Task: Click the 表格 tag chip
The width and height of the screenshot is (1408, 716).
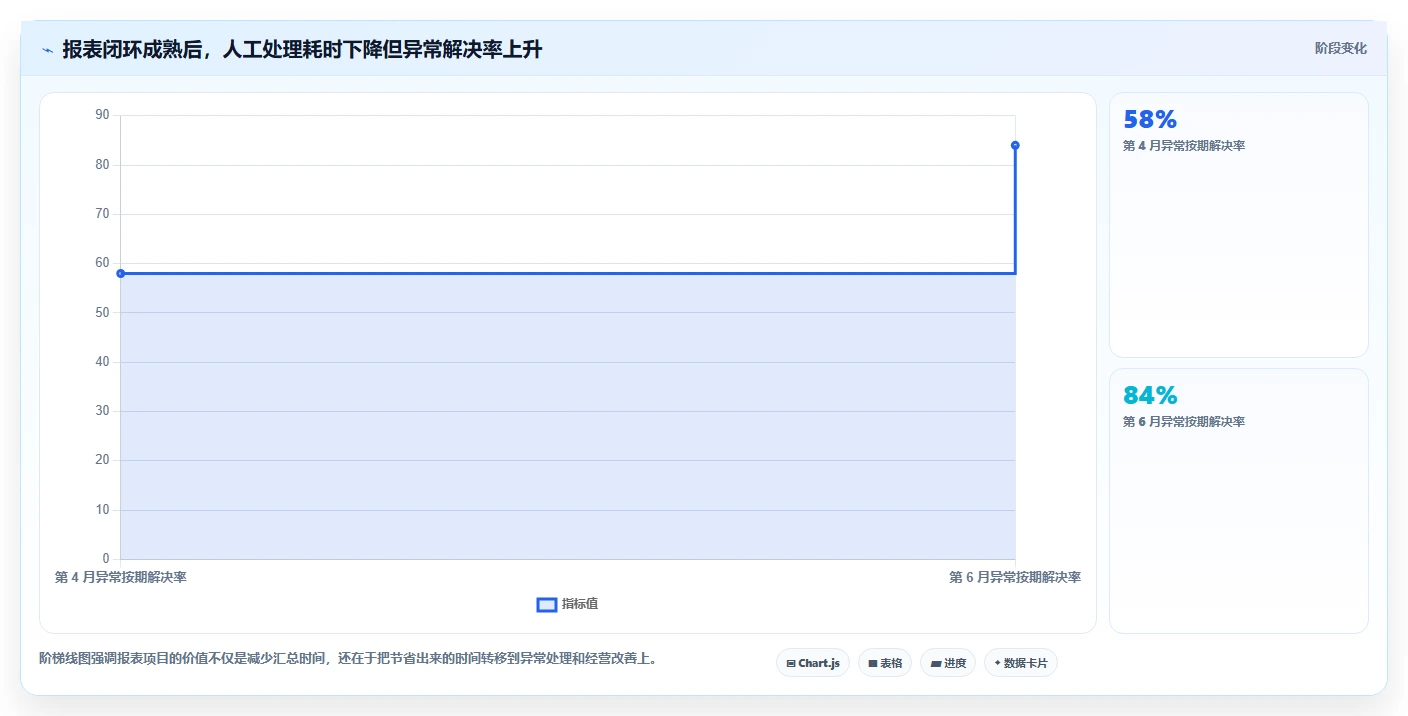Action: pyautogui.click(x=885, y=663)
